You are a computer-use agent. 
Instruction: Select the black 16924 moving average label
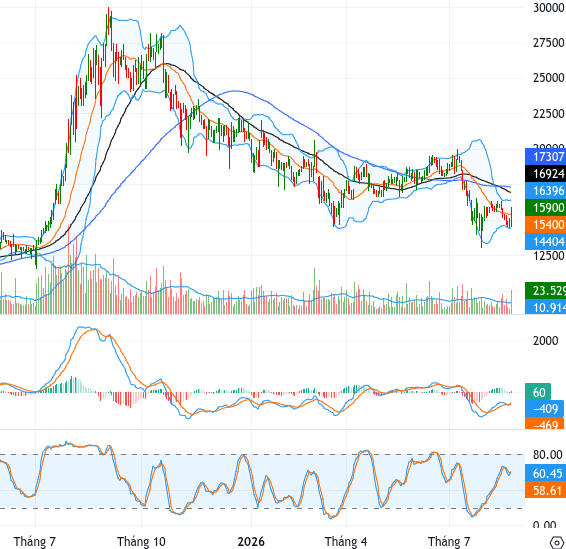pyautogui.click(x=545, y=174)
